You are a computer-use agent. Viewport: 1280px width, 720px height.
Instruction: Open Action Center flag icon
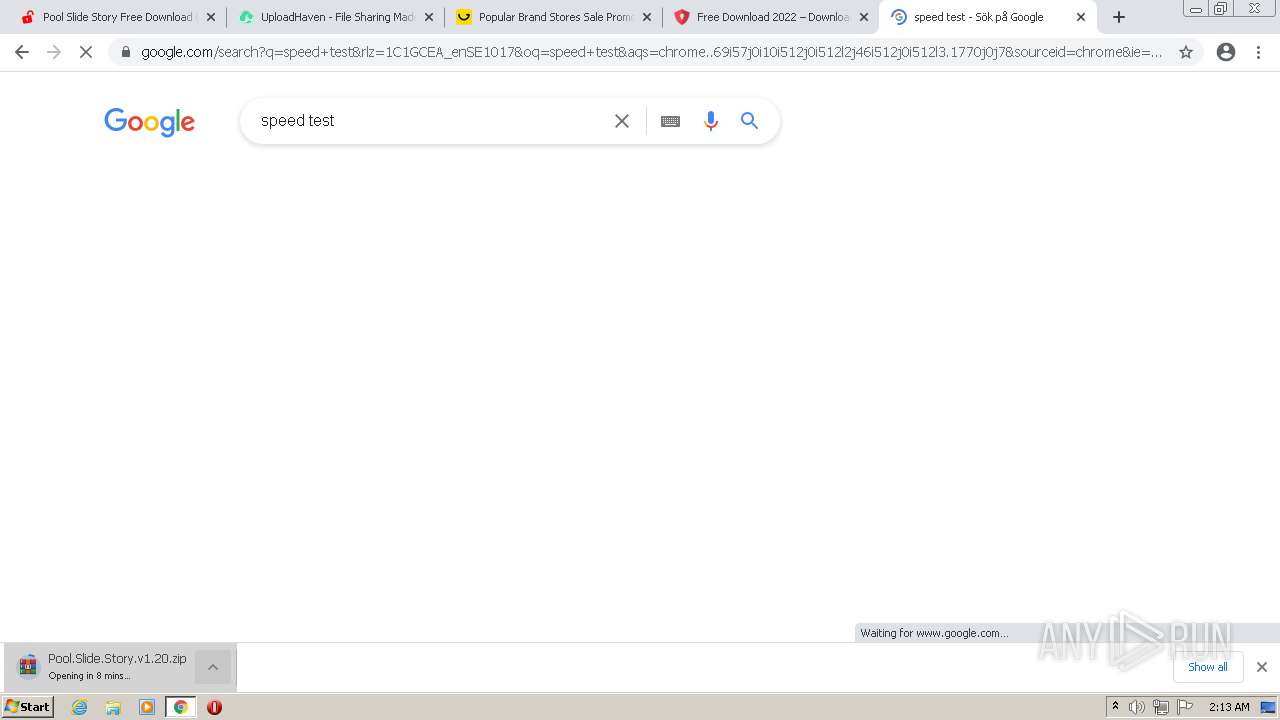(x=1185, y=707)
